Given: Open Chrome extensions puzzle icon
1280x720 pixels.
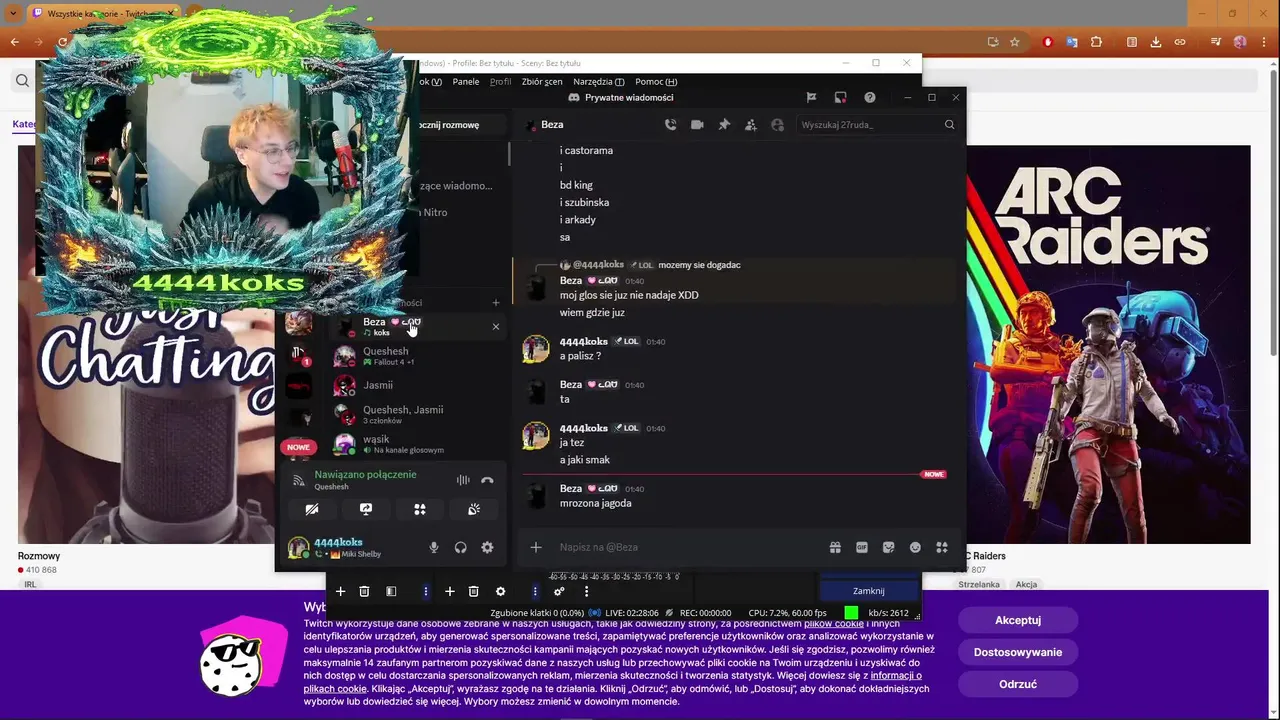Looking at the screenshot, I should tap(1096, 42).
